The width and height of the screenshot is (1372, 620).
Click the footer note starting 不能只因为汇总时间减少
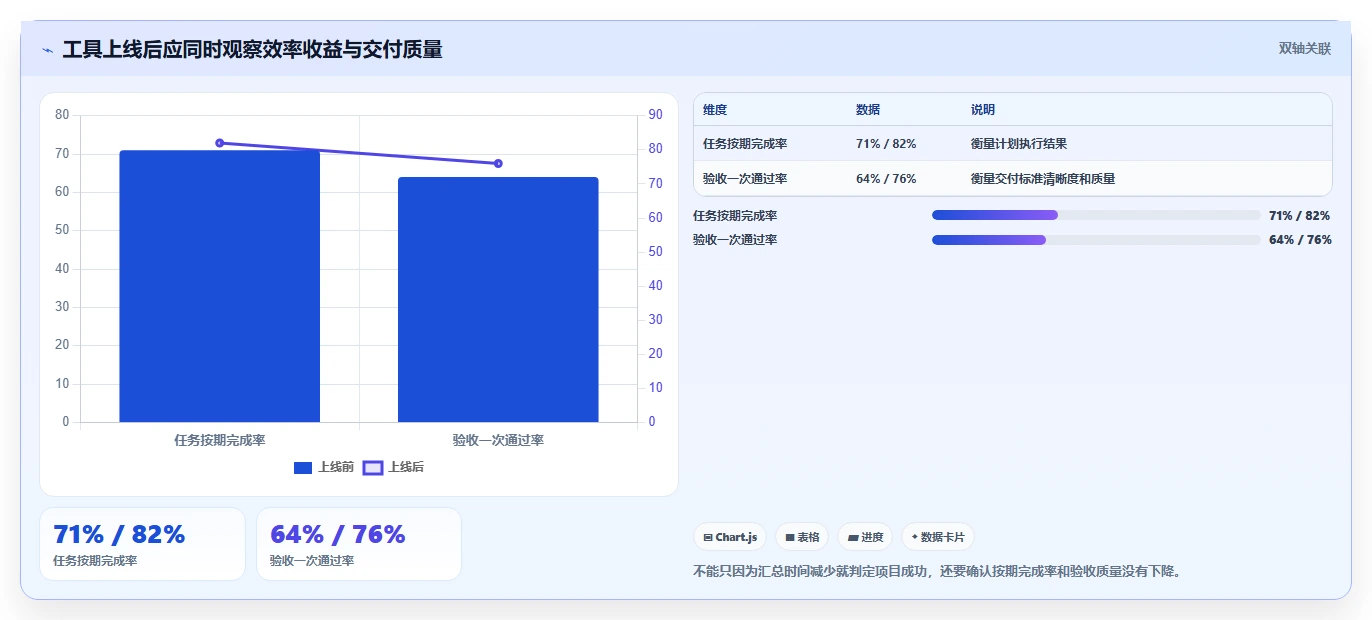(937, 573)
